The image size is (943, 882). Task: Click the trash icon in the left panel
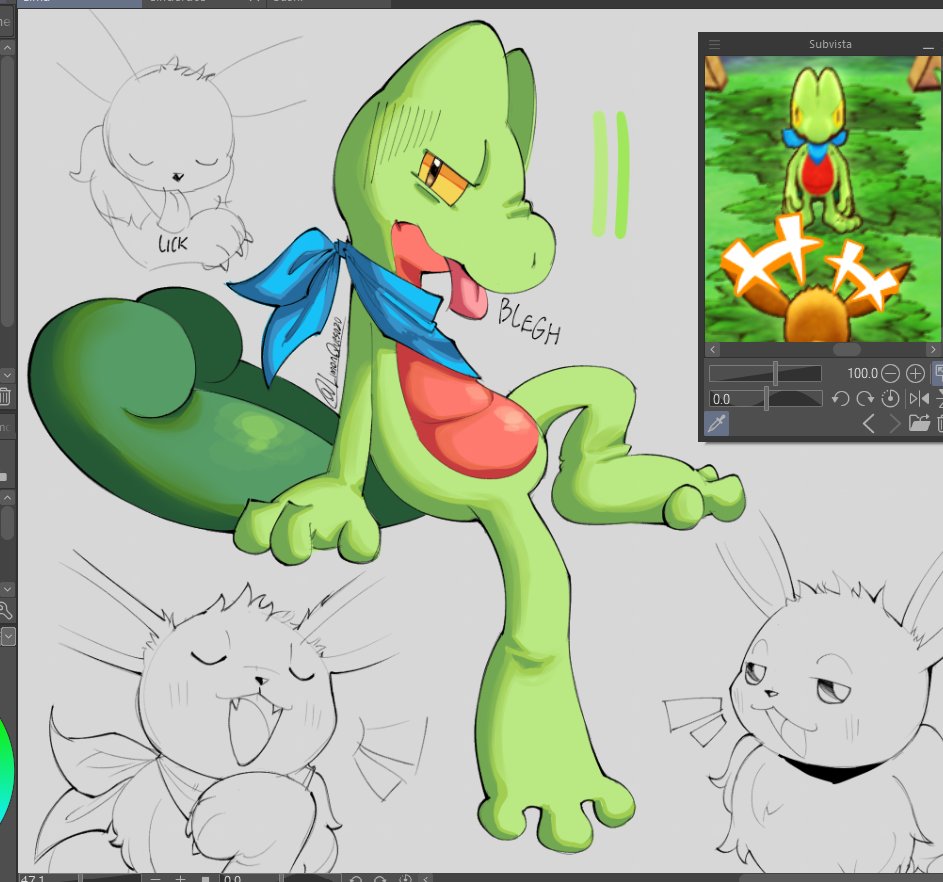(x=5, y=396)
